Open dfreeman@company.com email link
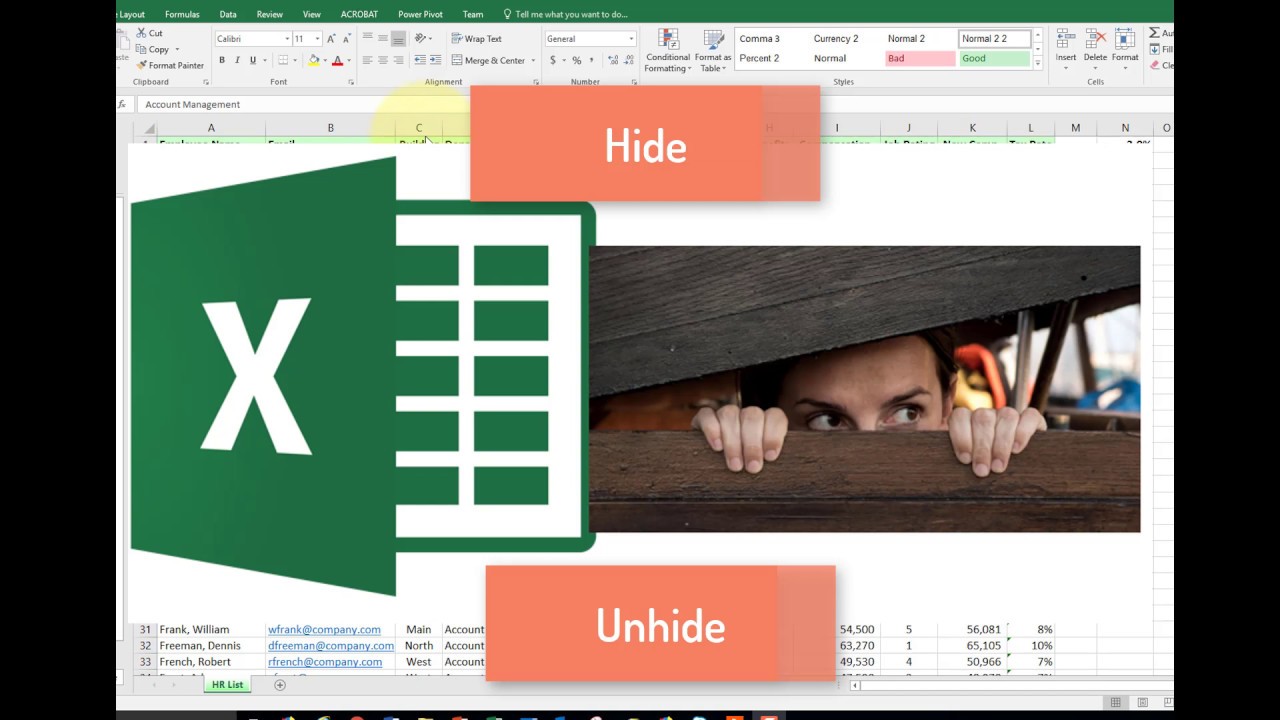This screenshot has width=1280, height=720. (x=331, y=645)
